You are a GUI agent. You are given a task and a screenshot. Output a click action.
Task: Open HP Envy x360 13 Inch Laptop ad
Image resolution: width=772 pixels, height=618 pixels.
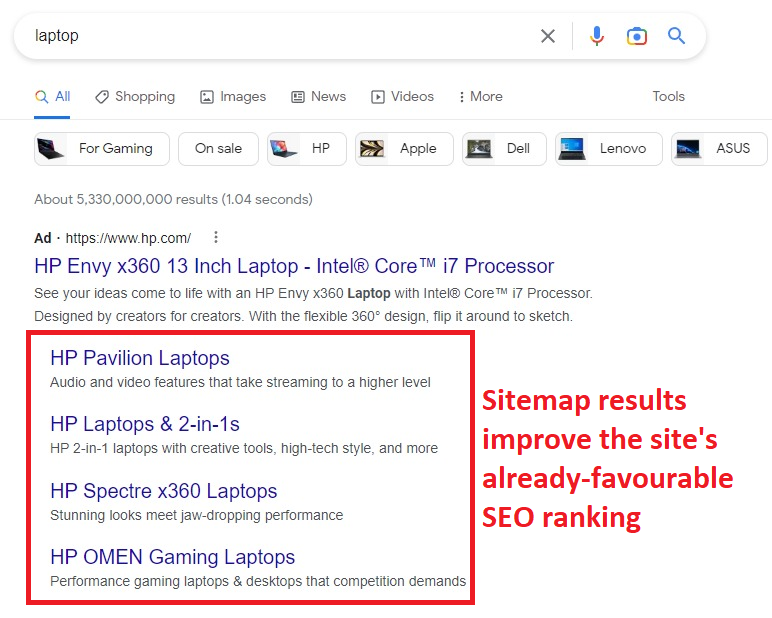pyautogui.click(x=294, y=267)
